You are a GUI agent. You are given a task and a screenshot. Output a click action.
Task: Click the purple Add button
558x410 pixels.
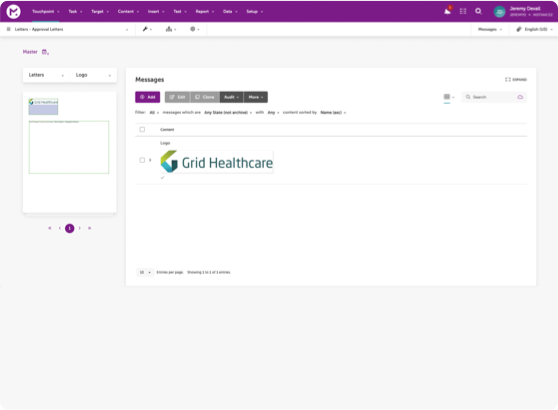[x=147, y=97]
